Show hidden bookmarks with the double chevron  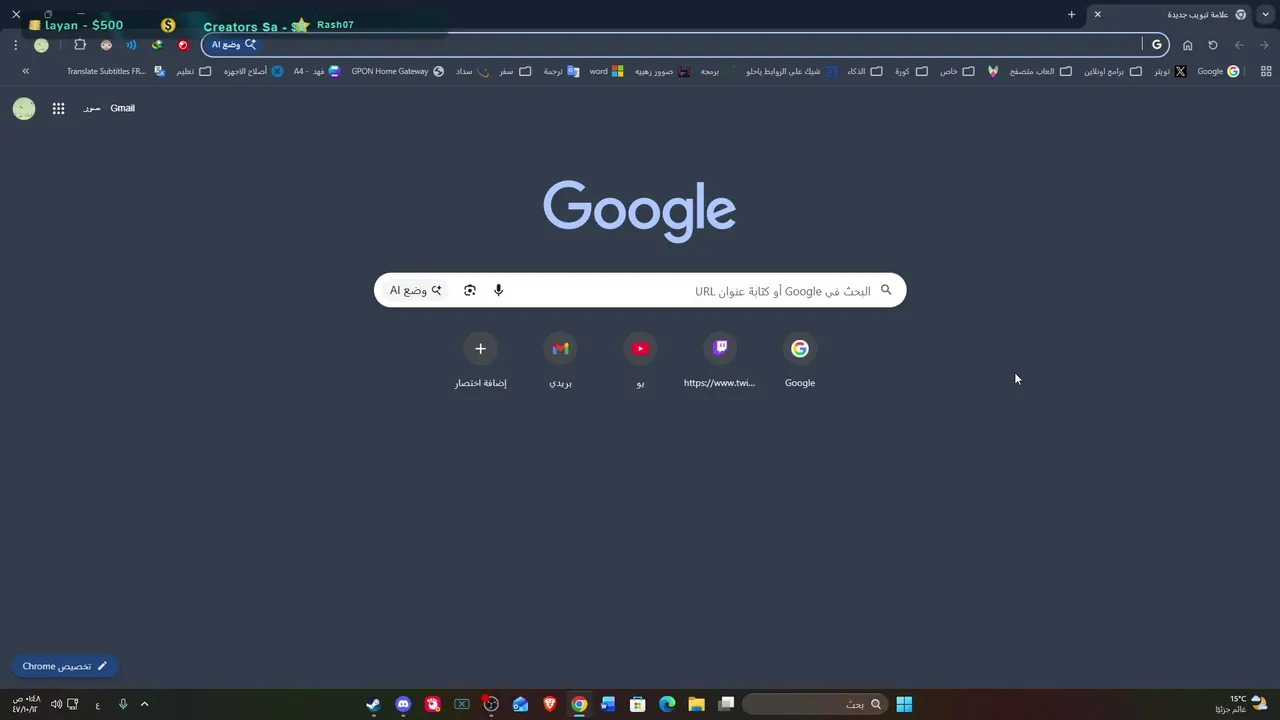[x=26, y=71]
